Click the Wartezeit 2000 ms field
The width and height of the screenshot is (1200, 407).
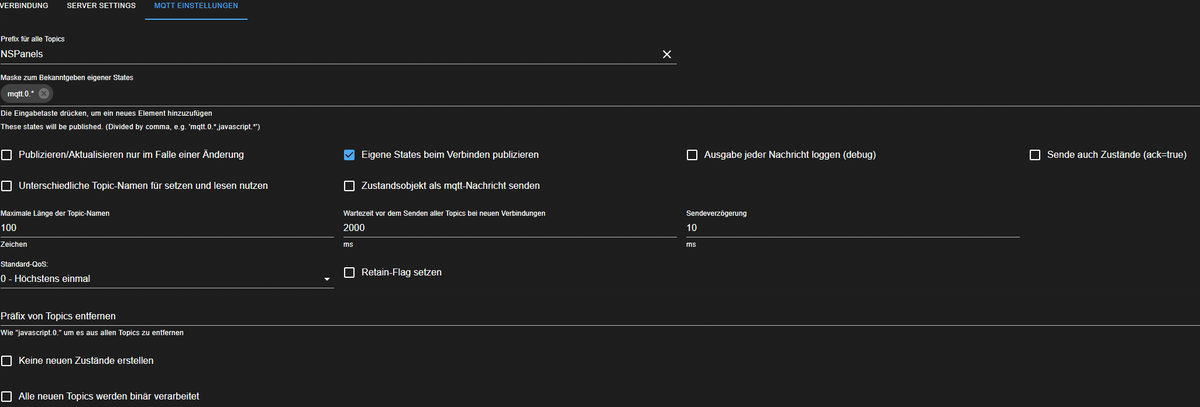pyautogui.click(x=509, y=228)
